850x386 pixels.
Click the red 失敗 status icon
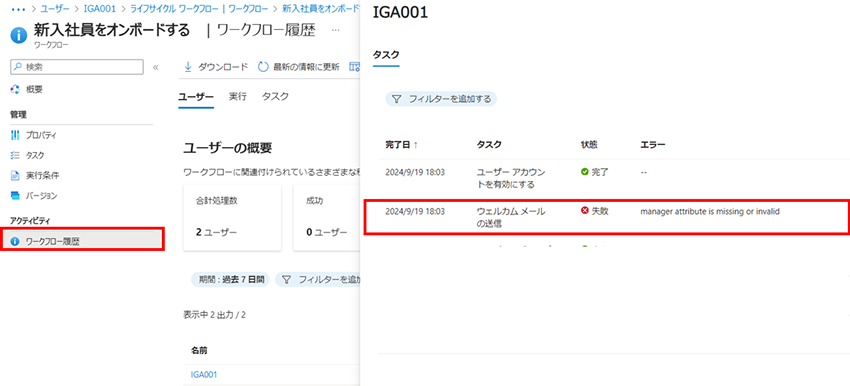pyautogui.click(x=584, y=211)
